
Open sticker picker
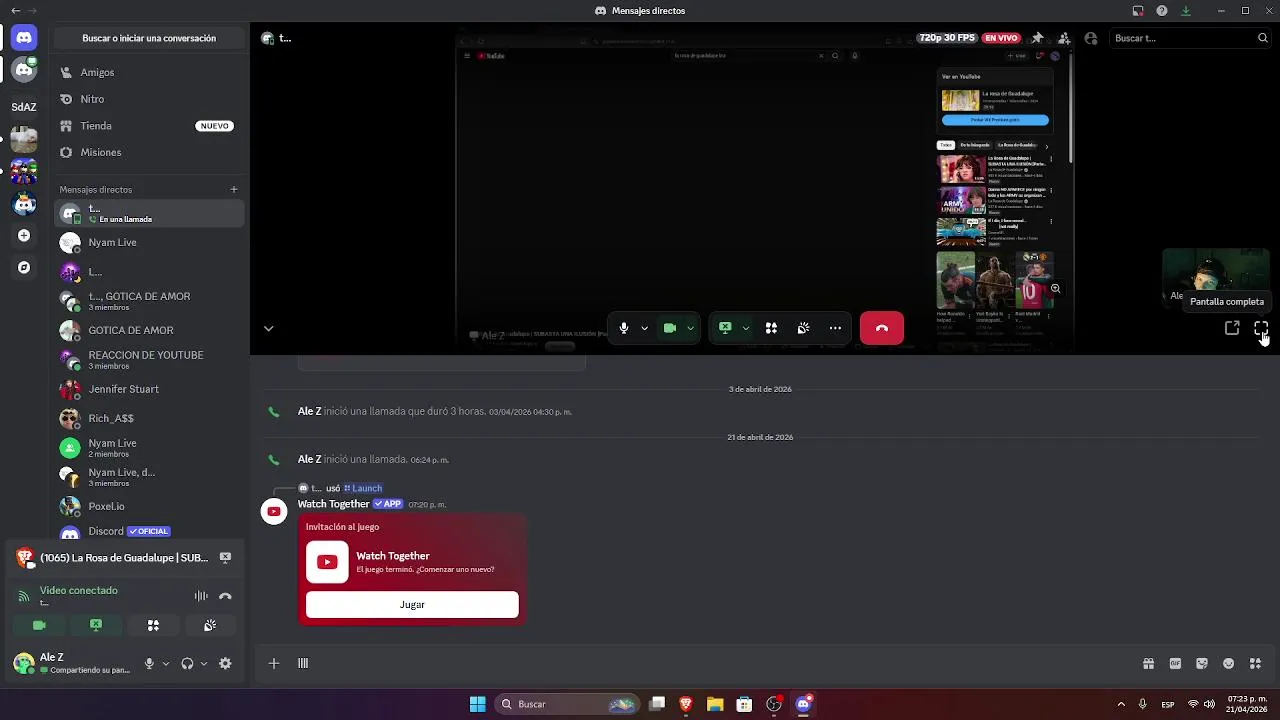pos(1202,663)
